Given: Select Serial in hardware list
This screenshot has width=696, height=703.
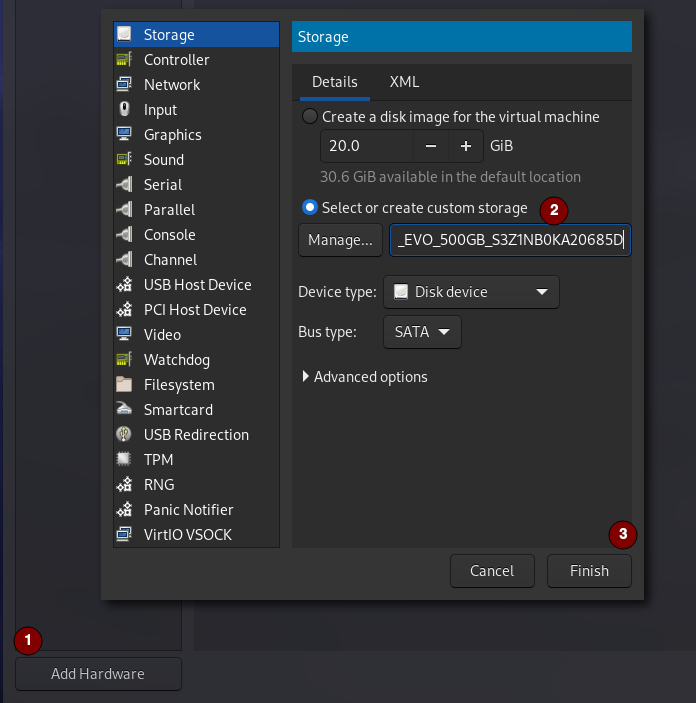Looking at the screenshot, I should click(x=196, y=185).
